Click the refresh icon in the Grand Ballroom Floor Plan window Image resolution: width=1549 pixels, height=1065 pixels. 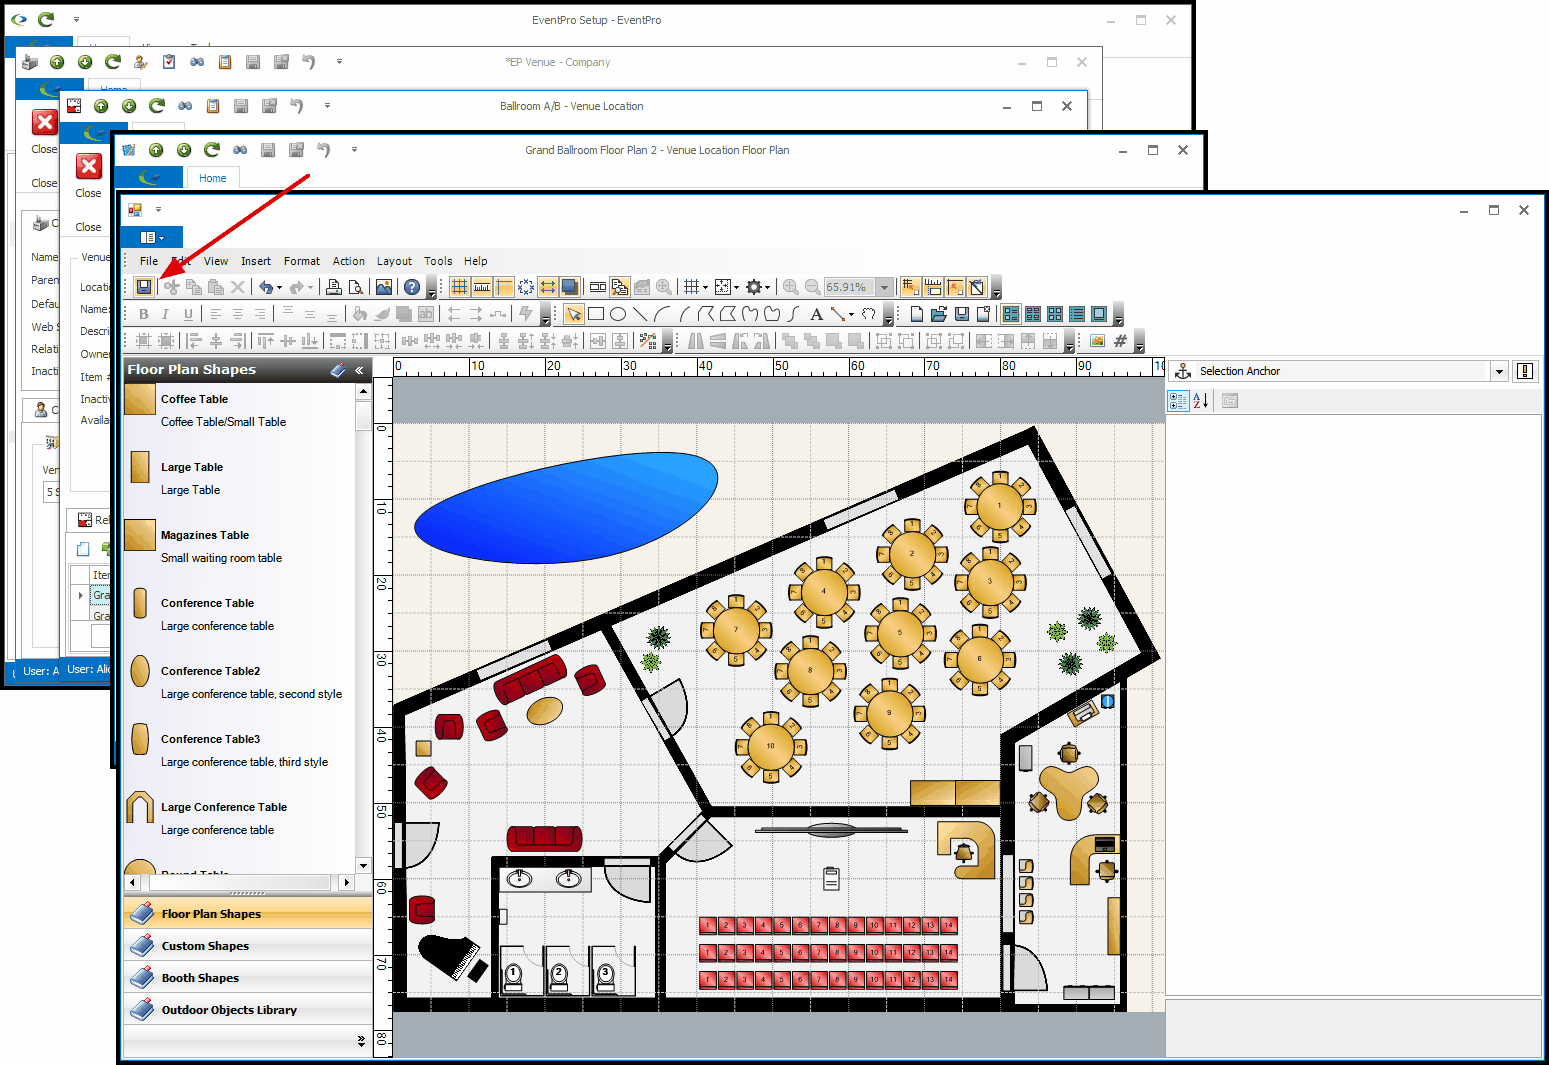click(x=212, y=150)
